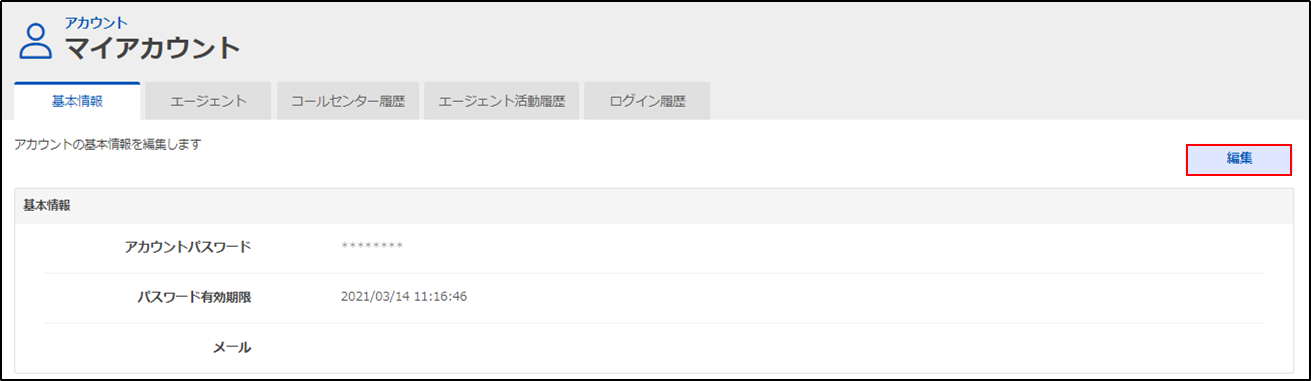The height and width of the screenshot is (381, 1311).
Task: Open the アカウント breadcrumb link
Action: pyautogui.click(x=96, y=22)
